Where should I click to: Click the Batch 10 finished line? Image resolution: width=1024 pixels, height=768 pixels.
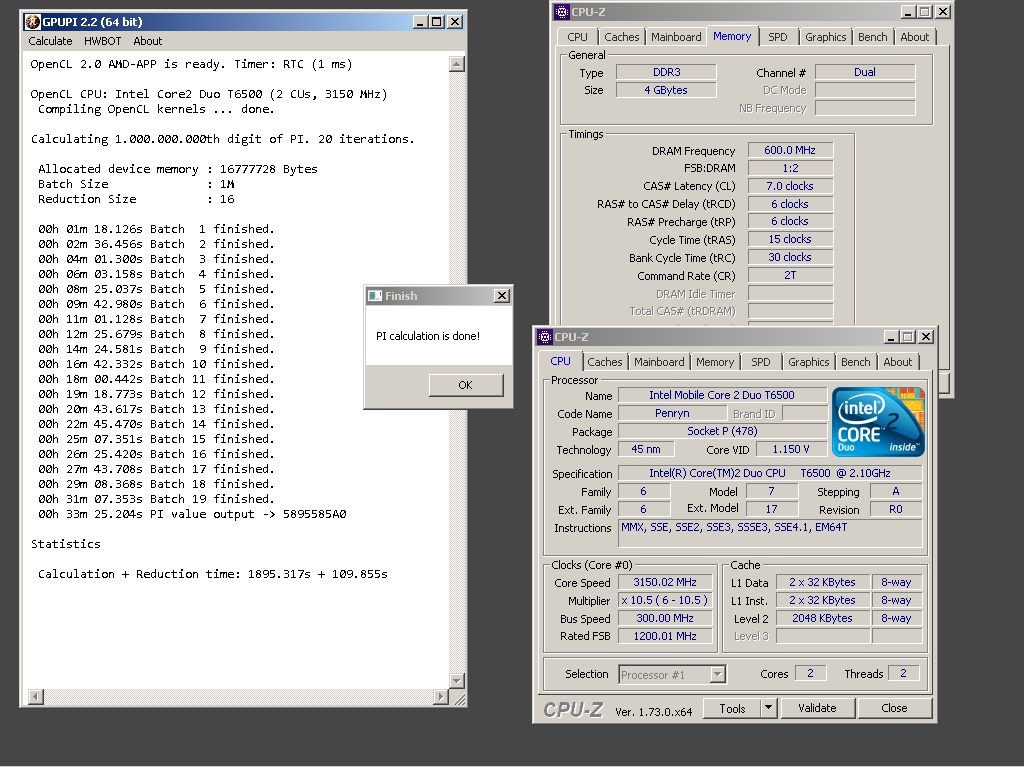click(x=156, y=364)
